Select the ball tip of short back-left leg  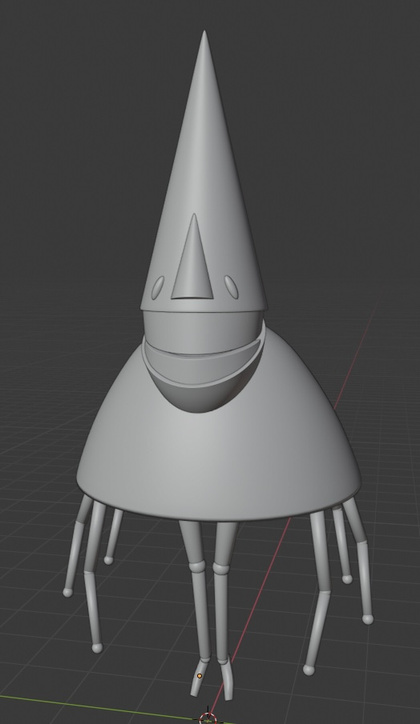(108, 560)
